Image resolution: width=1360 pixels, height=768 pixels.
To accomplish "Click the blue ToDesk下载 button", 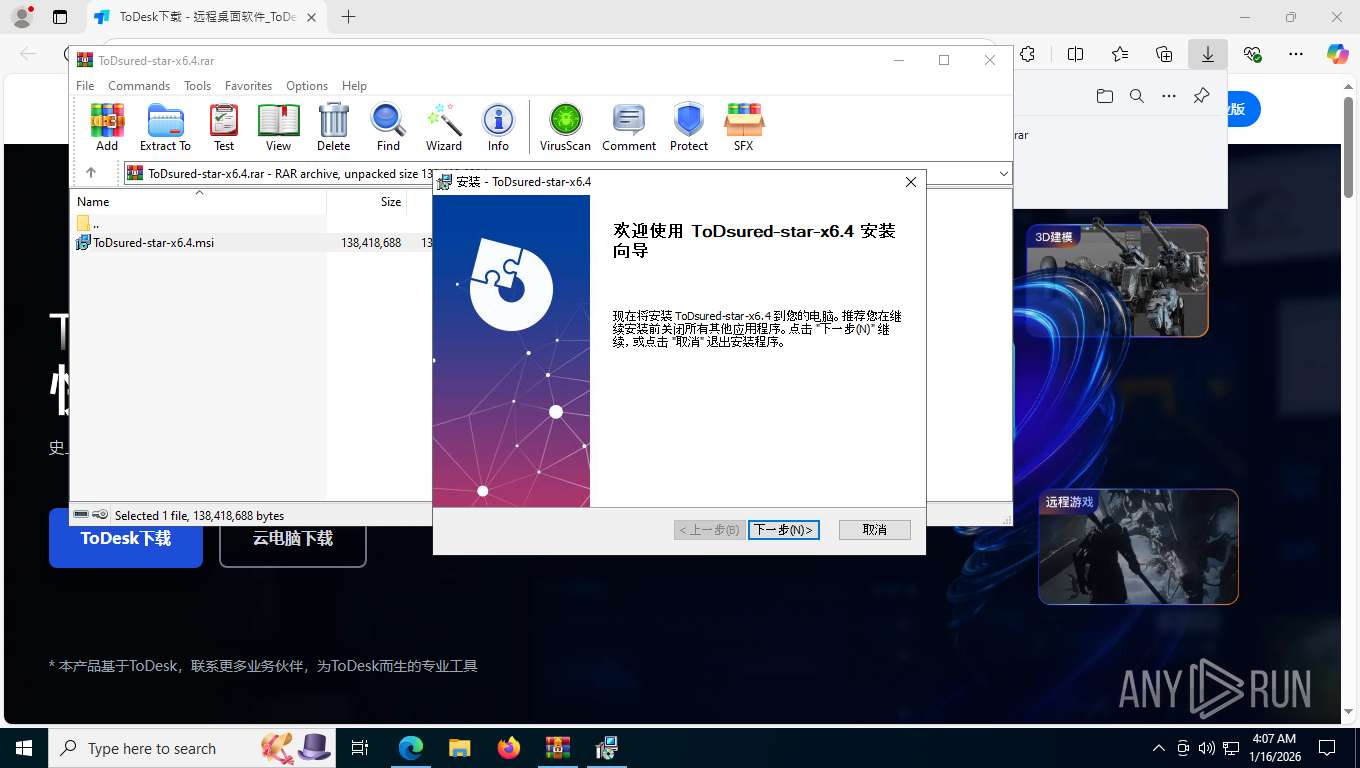I will click(126, 538).
